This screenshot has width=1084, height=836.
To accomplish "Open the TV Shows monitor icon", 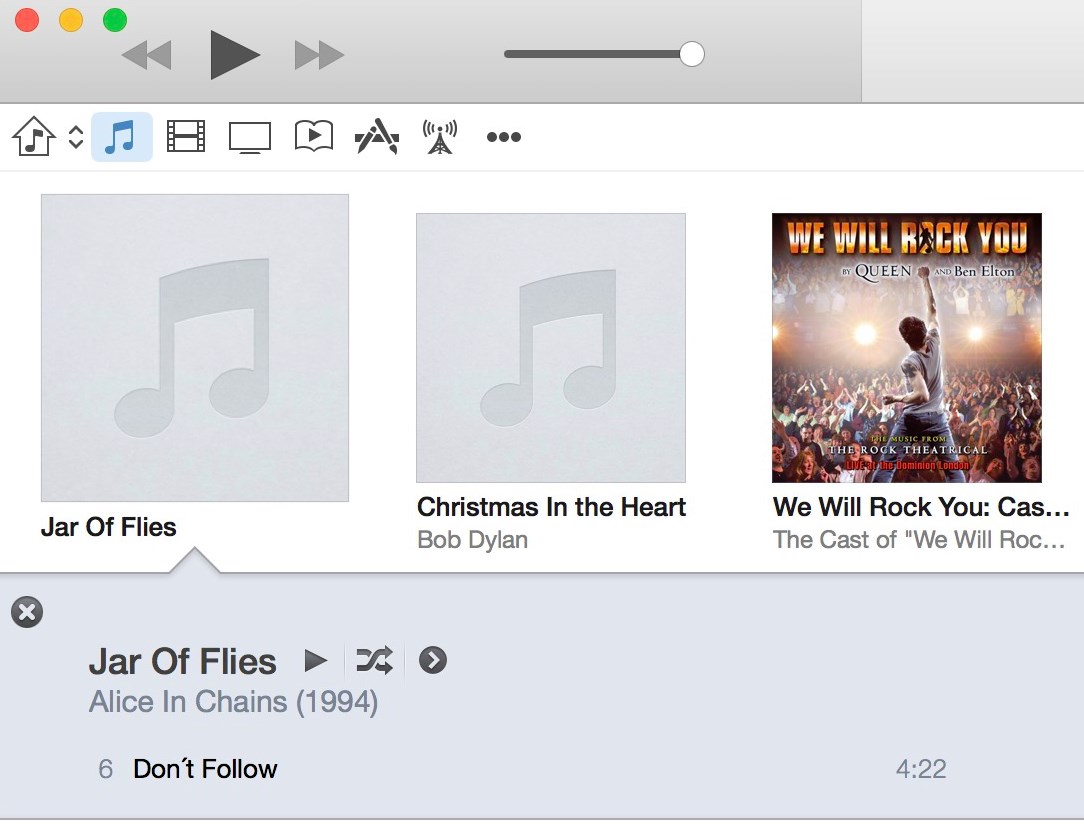I will [x=250, y=137].
